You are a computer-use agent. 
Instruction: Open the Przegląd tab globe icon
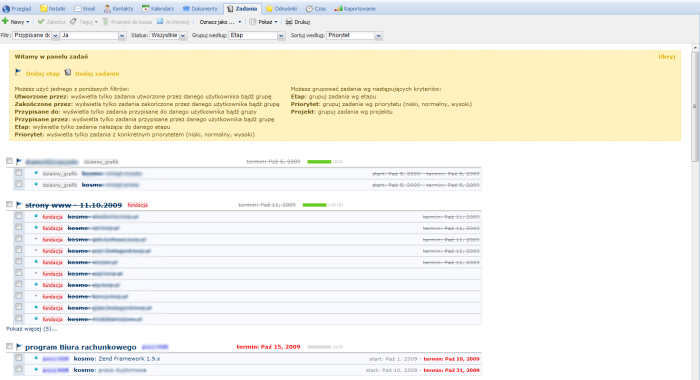[x=6, y=8]
